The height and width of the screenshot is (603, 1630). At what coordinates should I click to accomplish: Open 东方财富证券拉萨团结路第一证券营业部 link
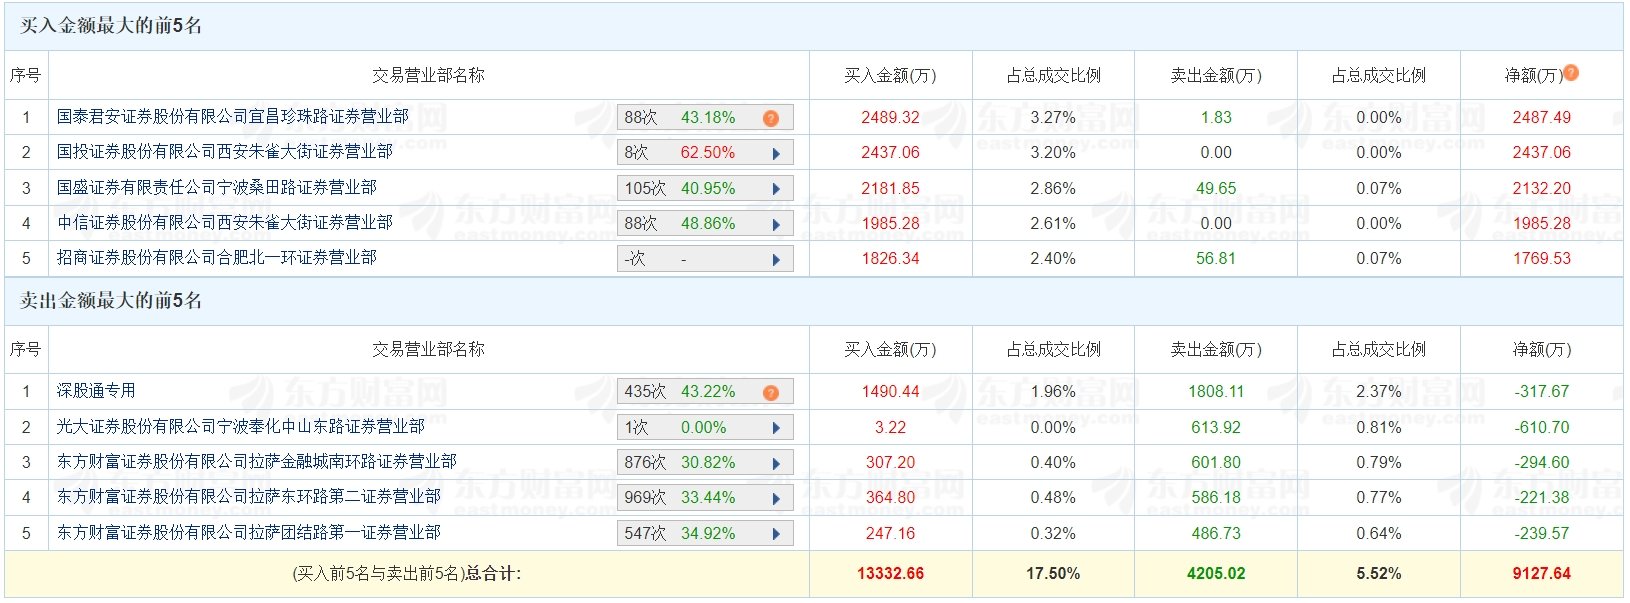click(x=248, y=533)
